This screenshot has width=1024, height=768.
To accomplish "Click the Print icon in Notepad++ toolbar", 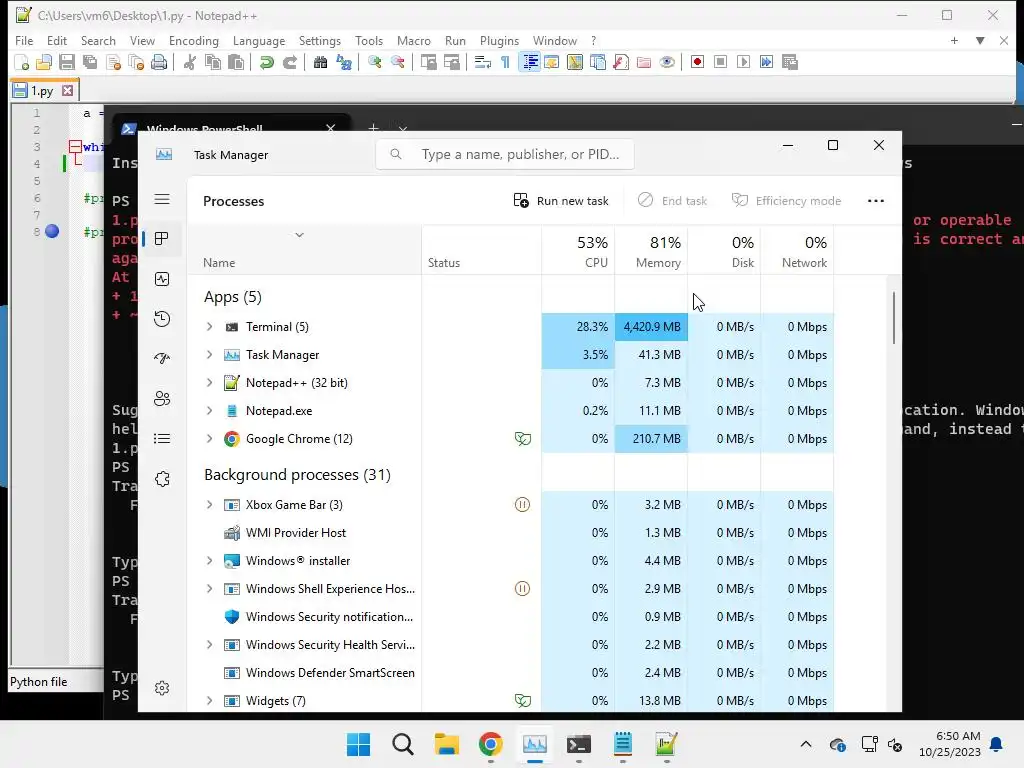I will click(159, 62).
